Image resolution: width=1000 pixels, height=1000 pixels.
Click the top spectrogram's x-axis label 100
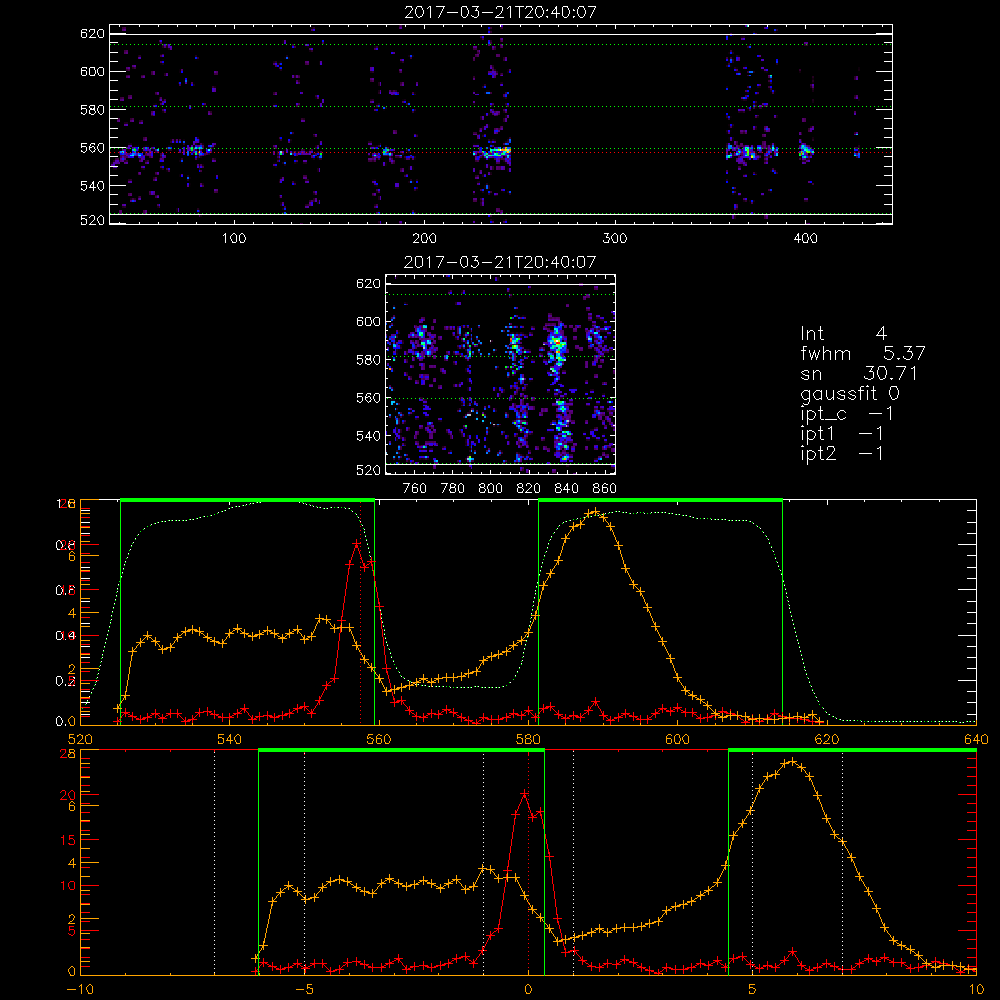click(x=234, y=239)
